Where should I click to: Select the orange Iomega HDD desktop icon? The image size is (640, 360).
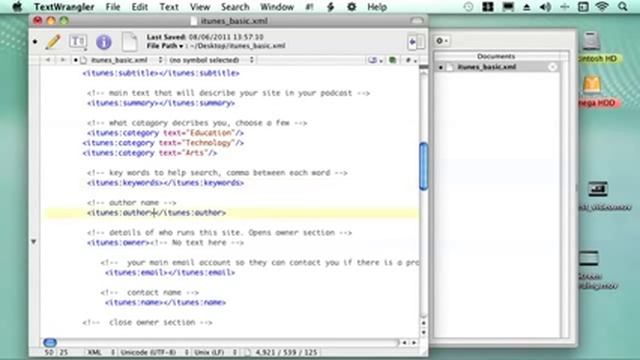[592, 84]
